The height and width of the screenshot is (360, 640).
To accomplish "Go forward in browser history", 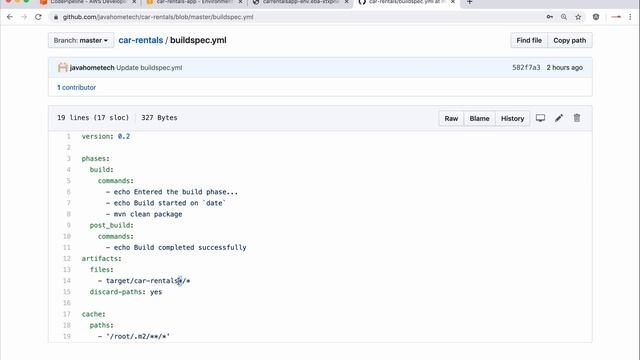I will point(24,17).
